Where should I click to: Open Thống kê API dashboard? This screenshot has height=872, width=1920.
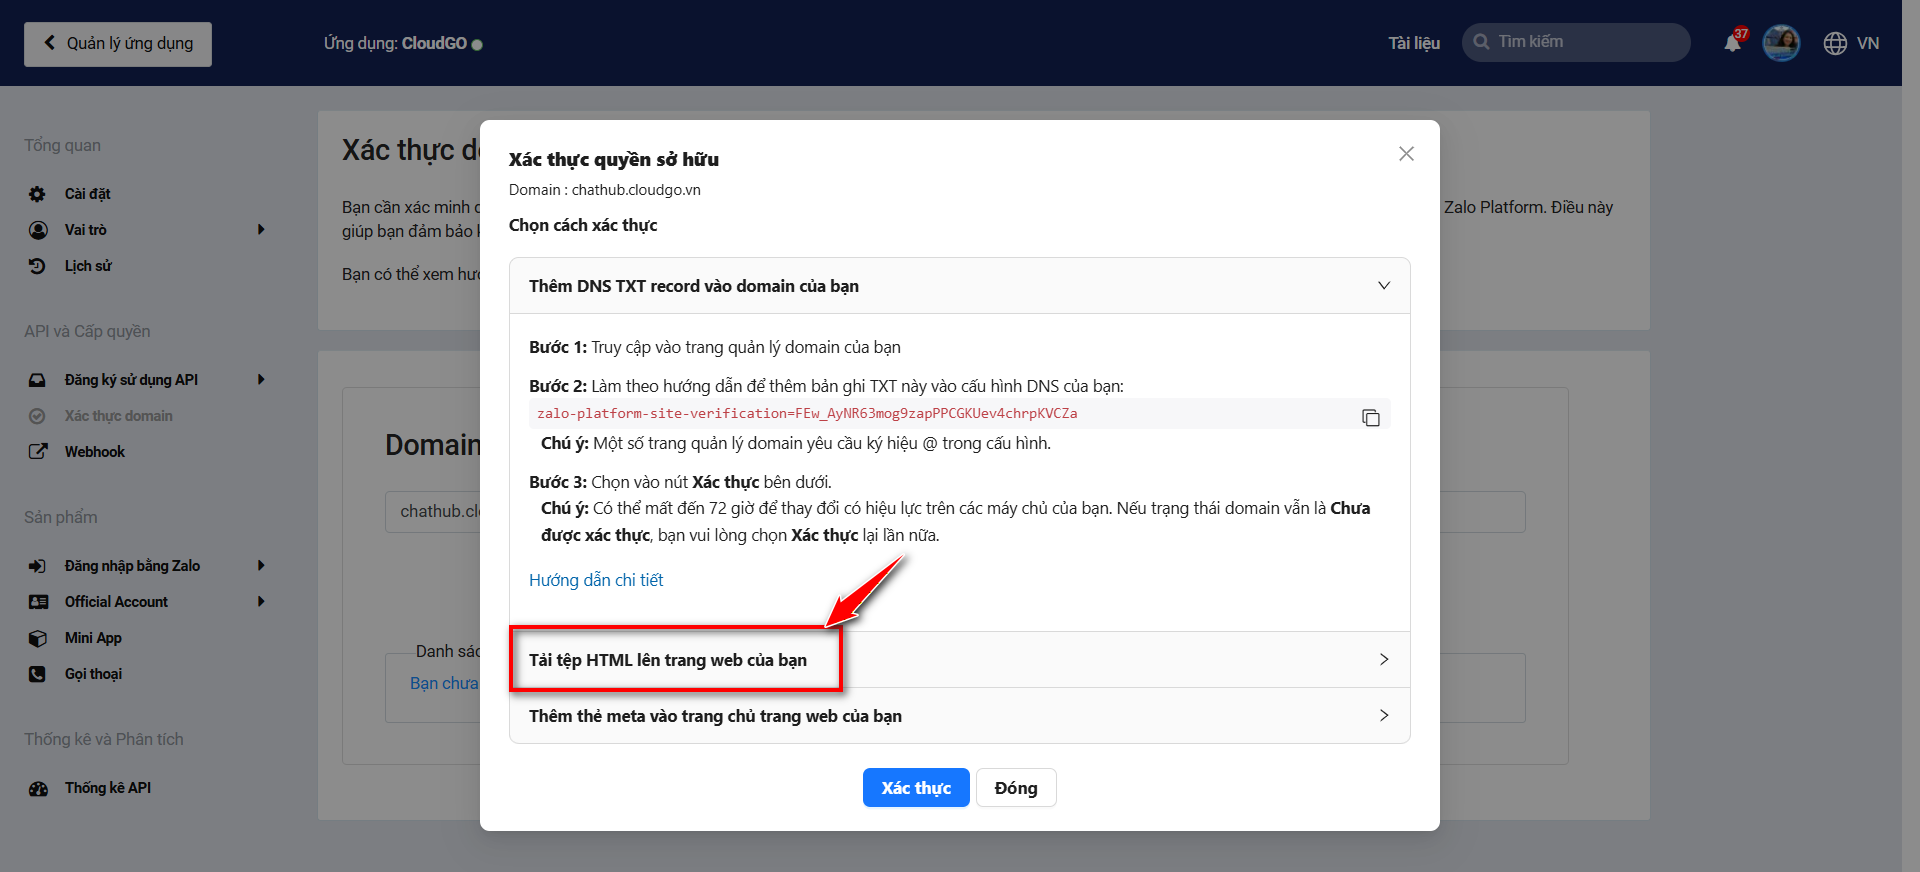tap(108, 788)
